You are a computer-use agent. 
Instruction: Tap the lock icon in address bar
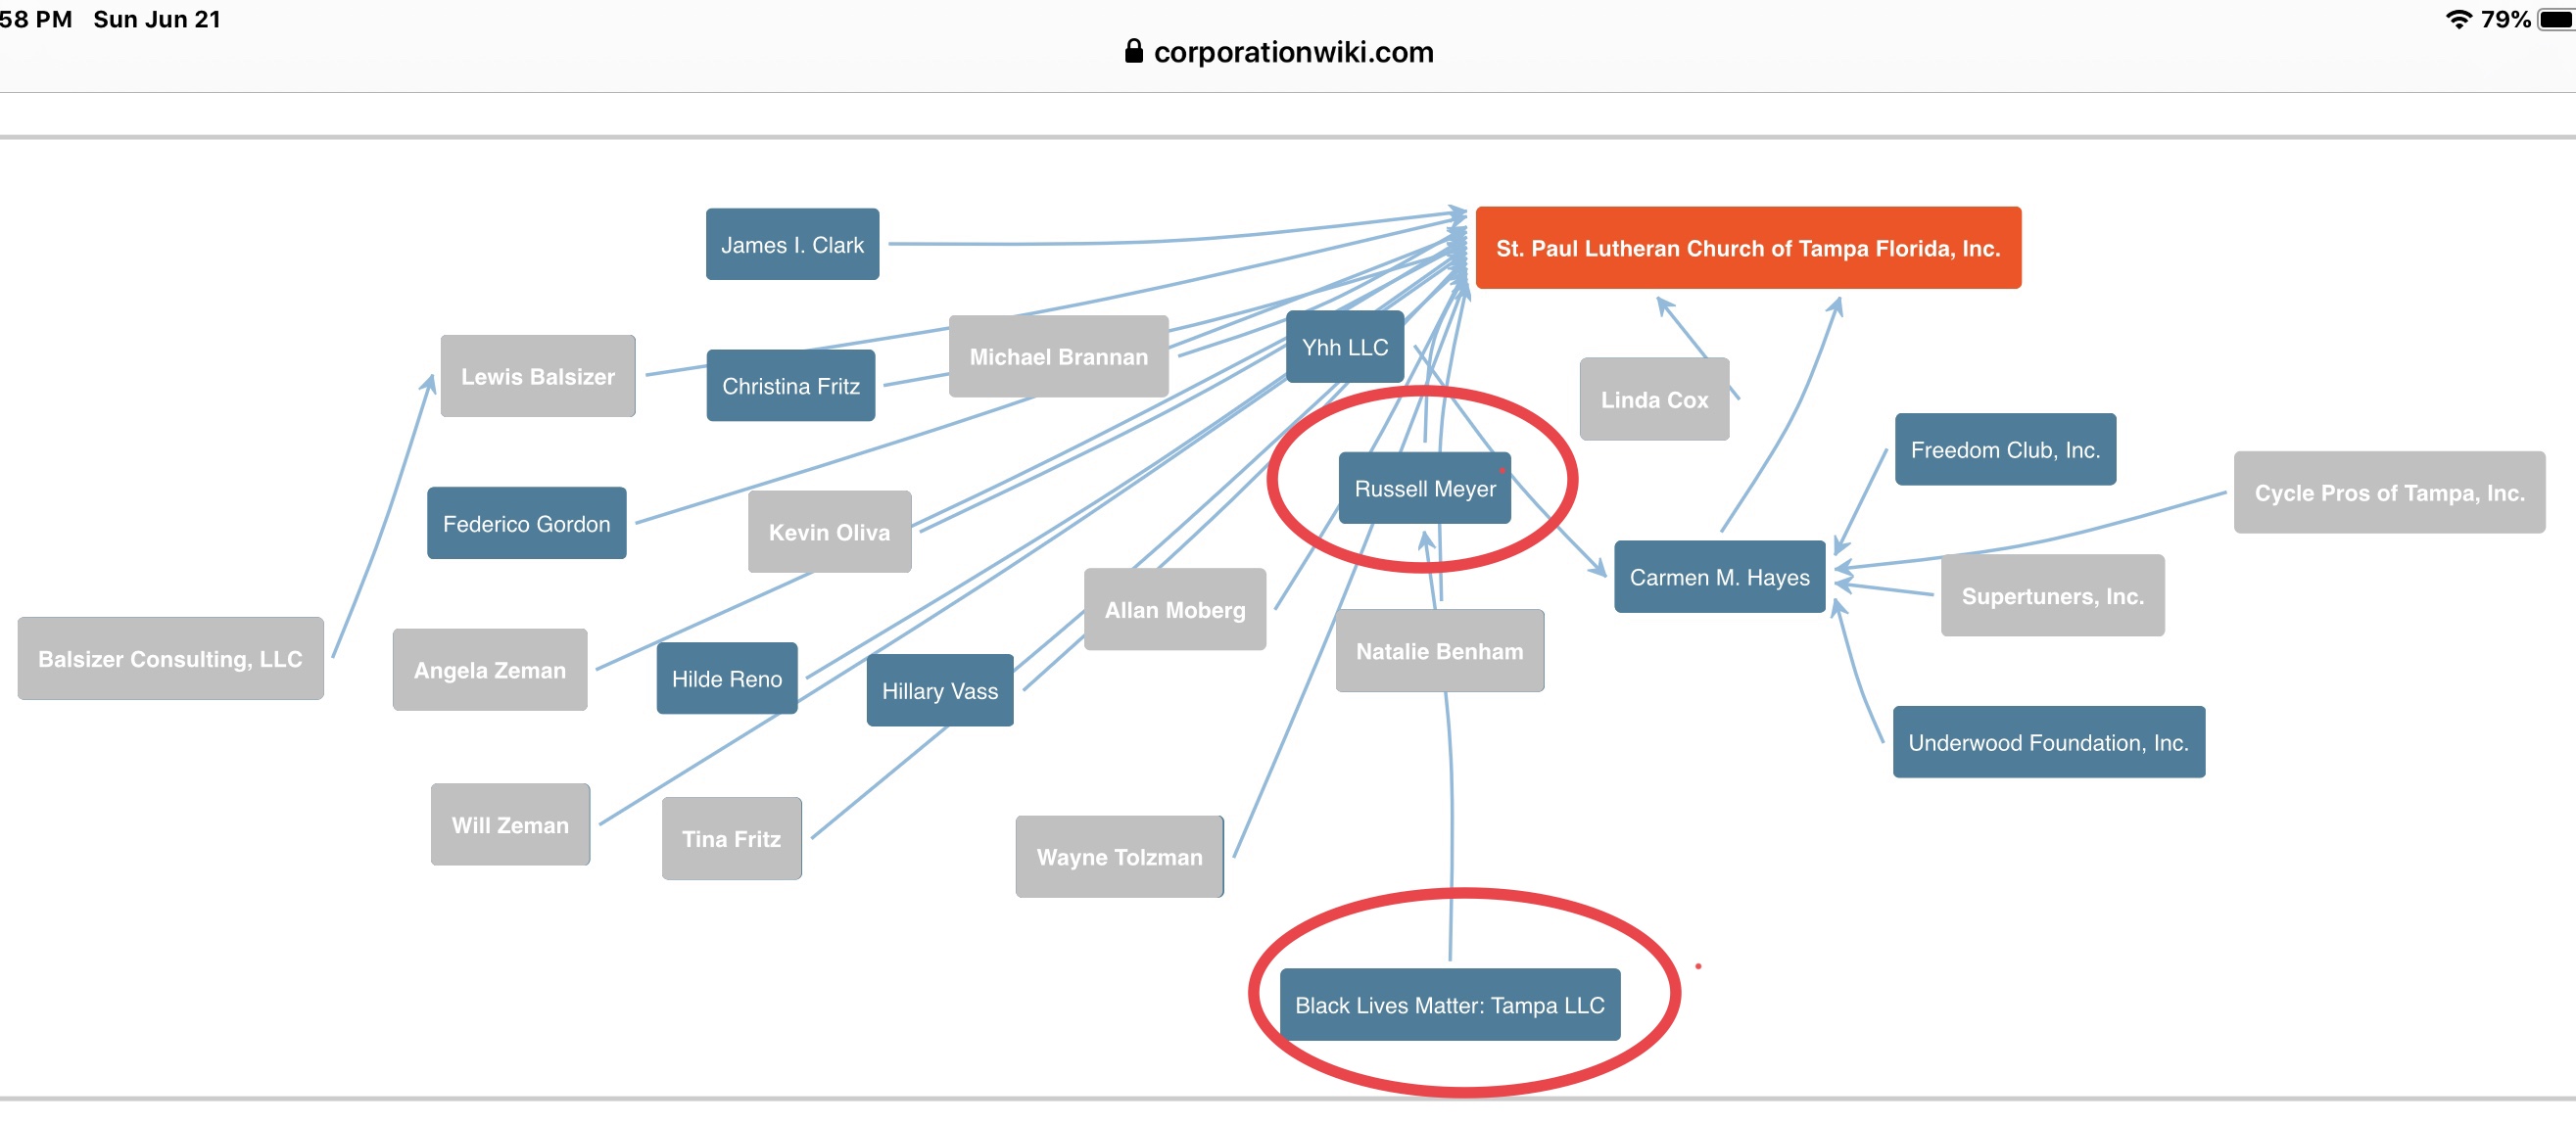[1134, 51]
